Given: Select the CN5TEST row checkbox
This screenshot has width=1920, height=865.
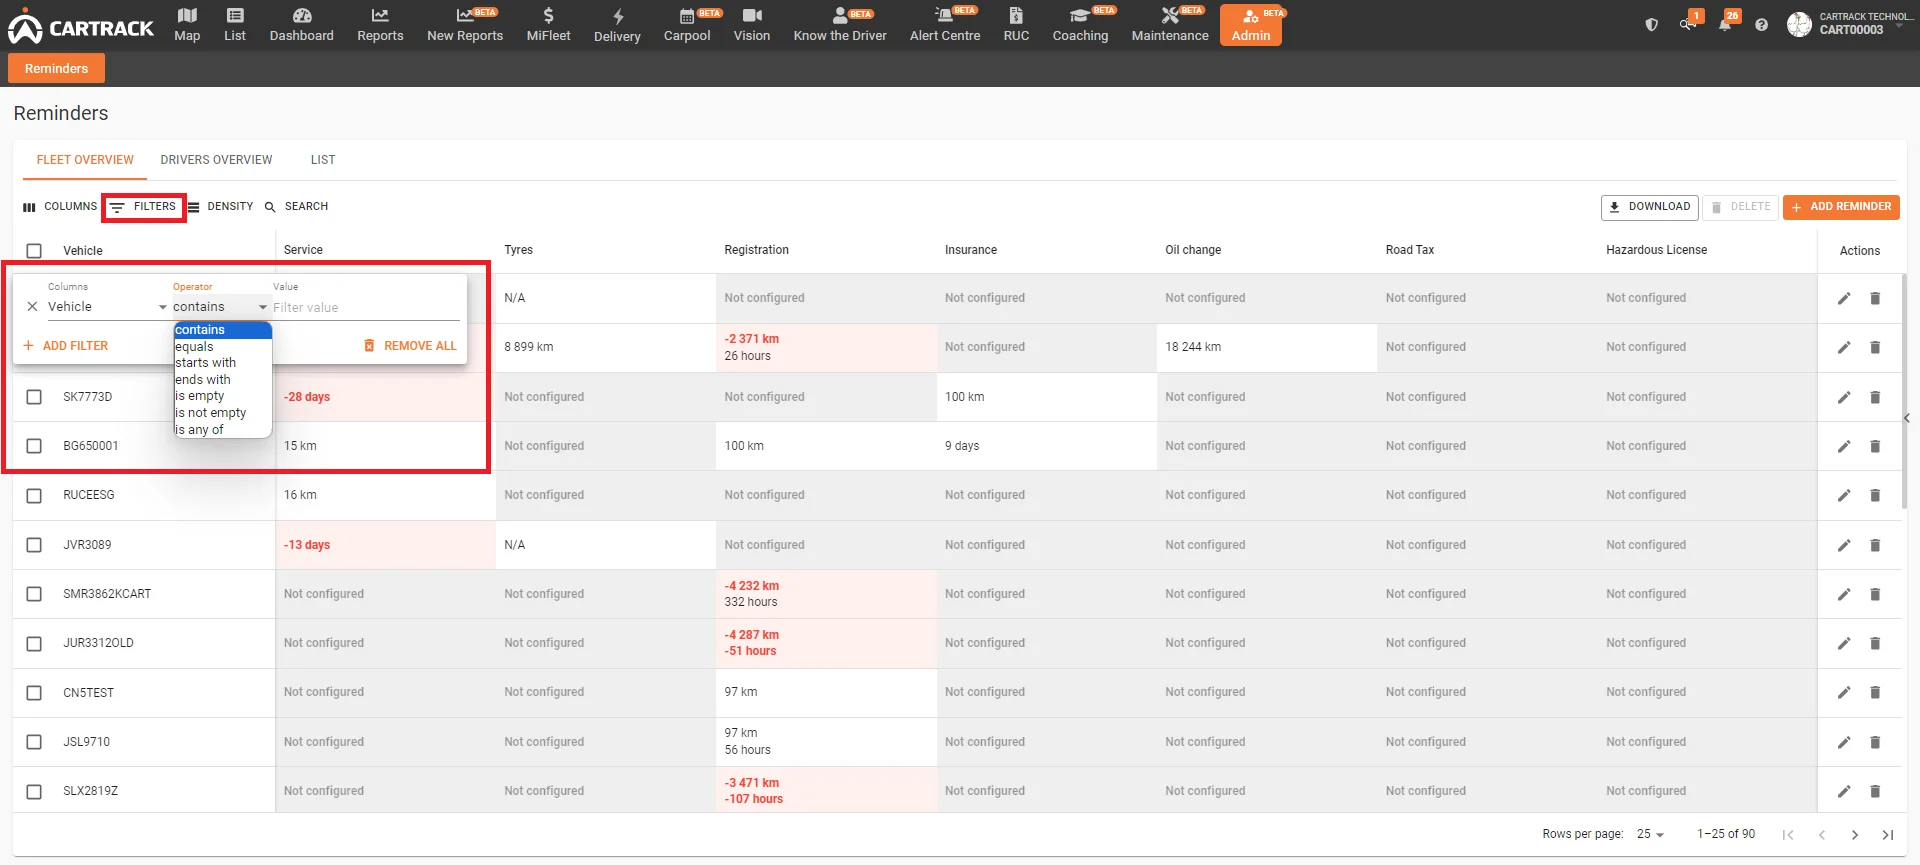Looking at the screenshot, I should tap(34, 692).
